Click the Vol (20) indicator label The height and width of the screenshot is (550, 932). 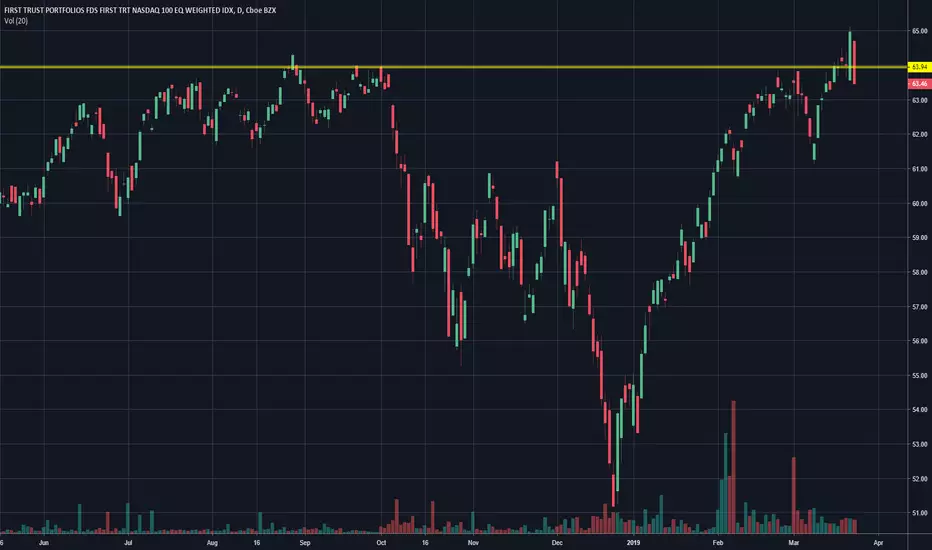click(x=16, y=21)
